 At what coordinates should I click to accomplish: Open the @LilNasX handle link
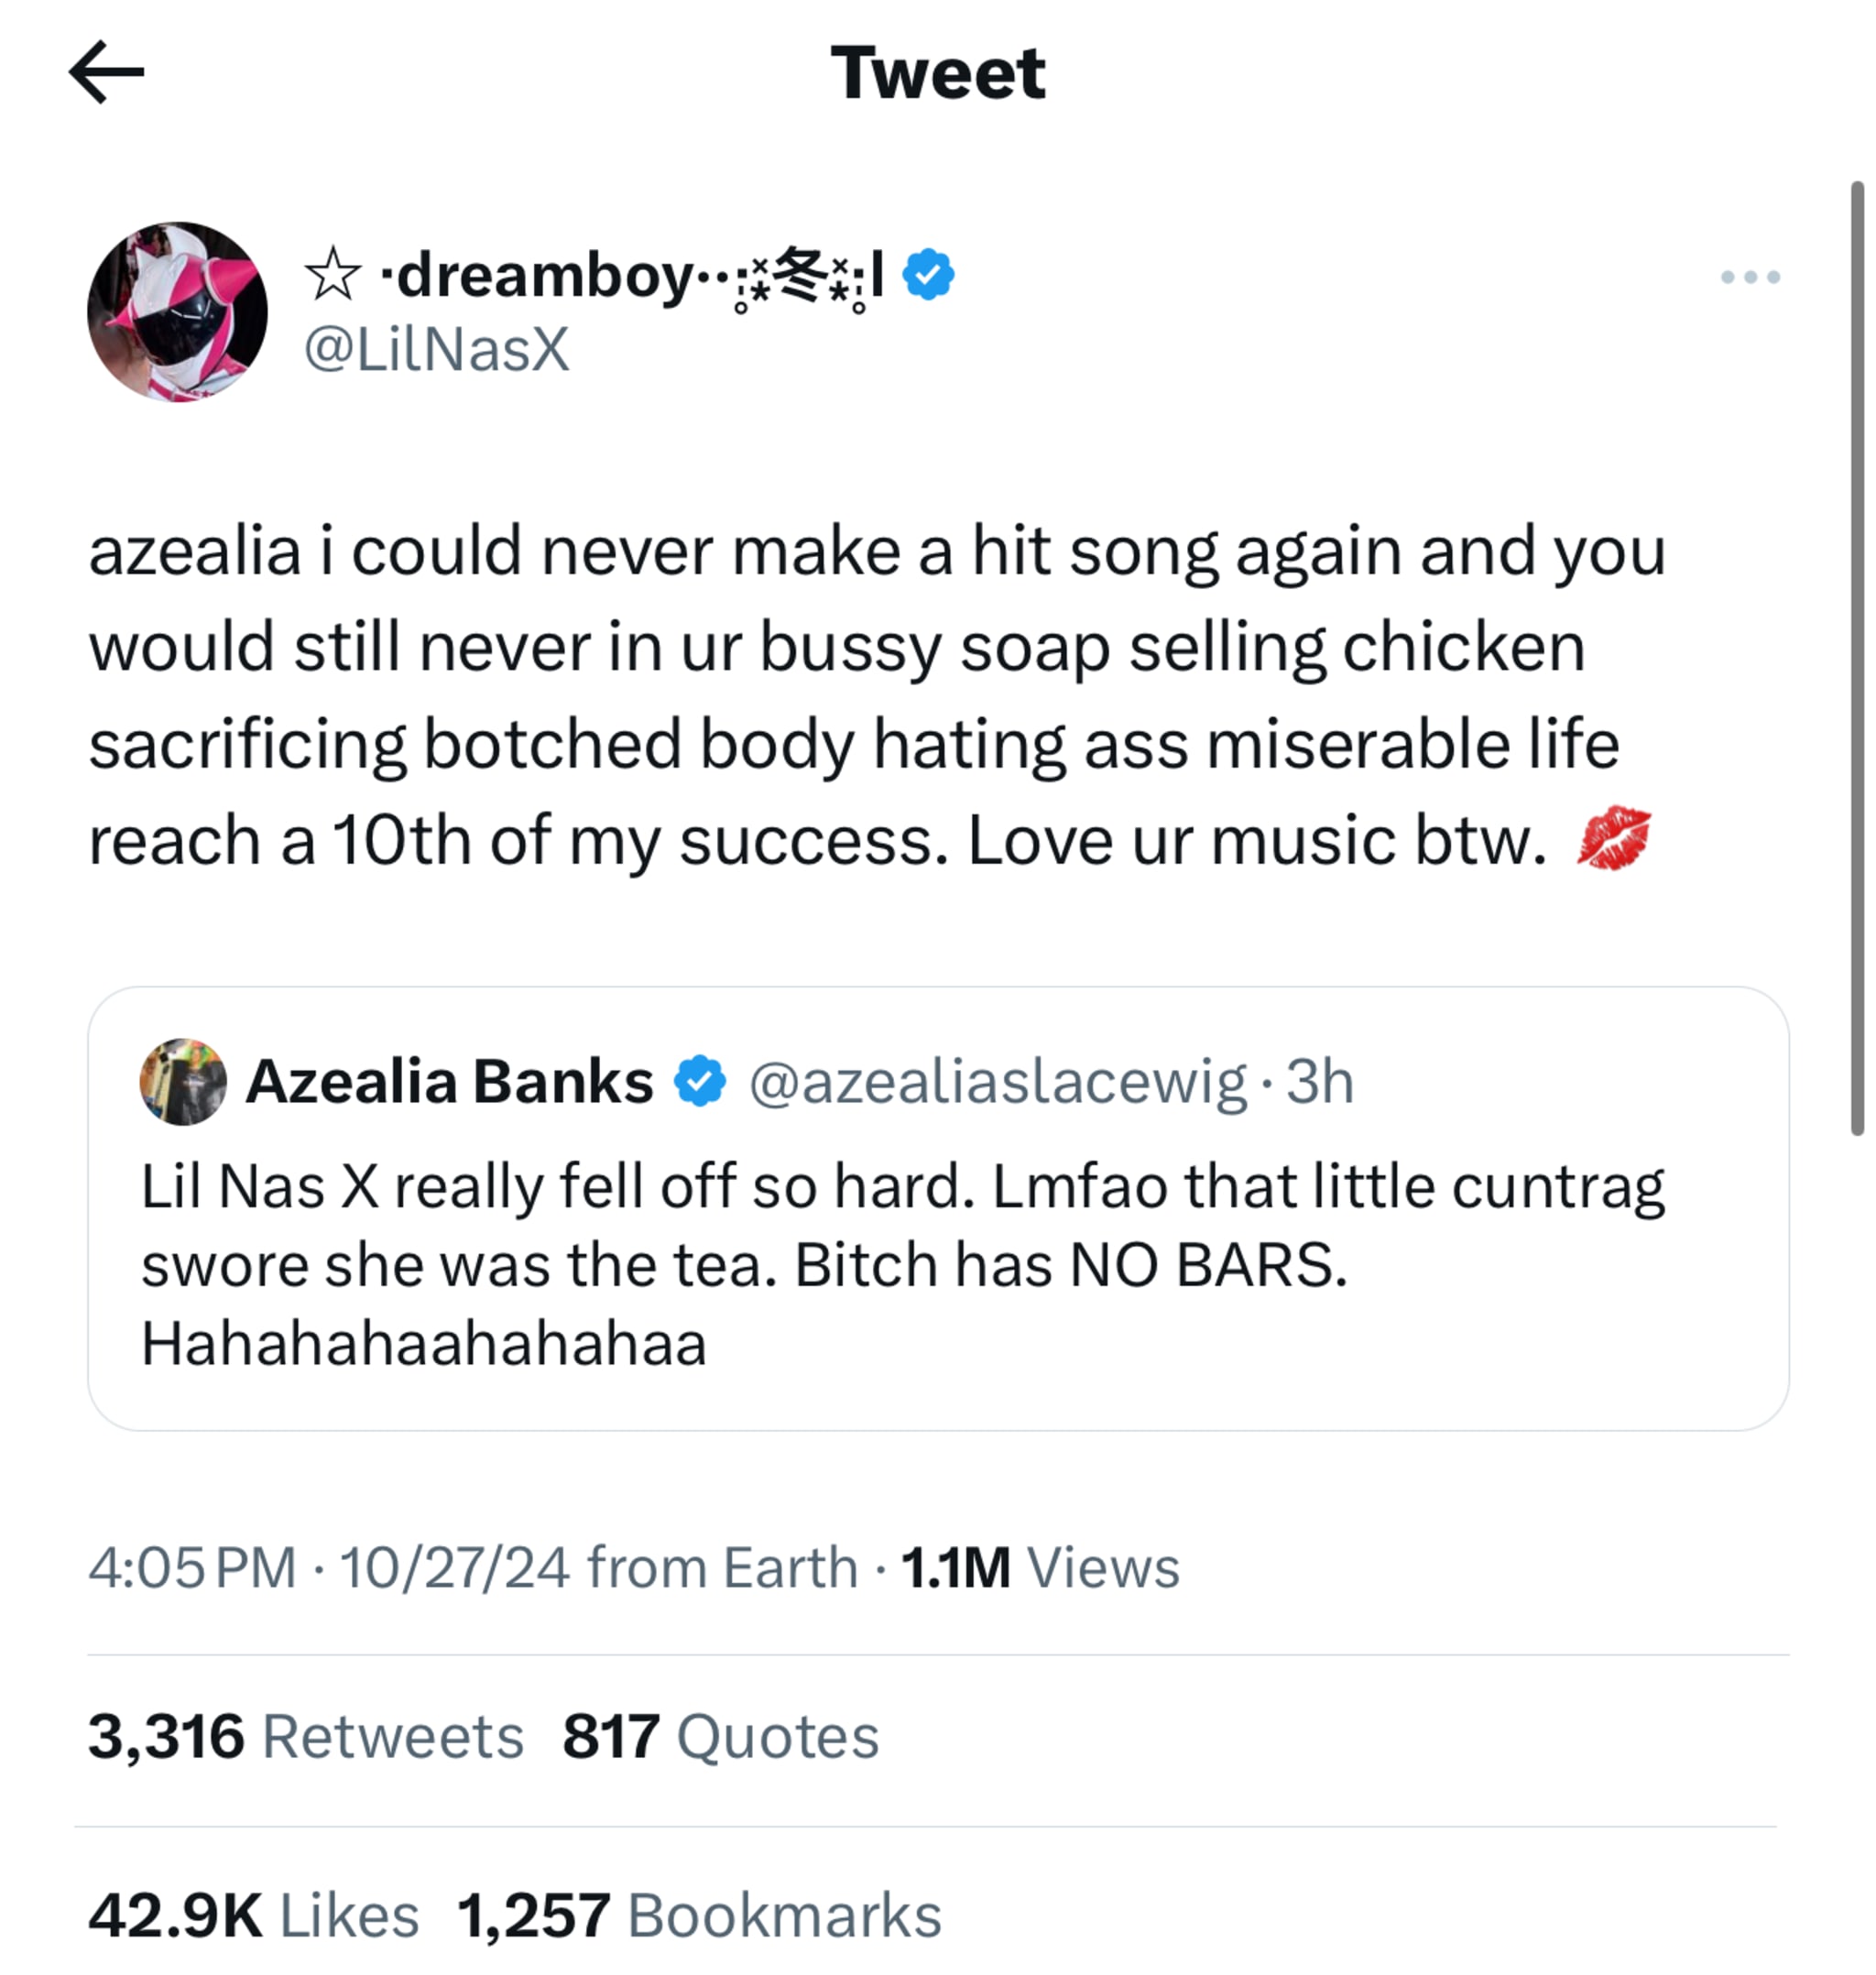coord(436,350)
